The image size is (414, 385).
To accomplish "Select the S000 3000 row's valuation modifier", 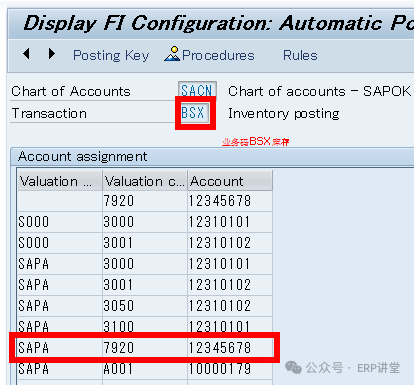I will click(60, 222).
